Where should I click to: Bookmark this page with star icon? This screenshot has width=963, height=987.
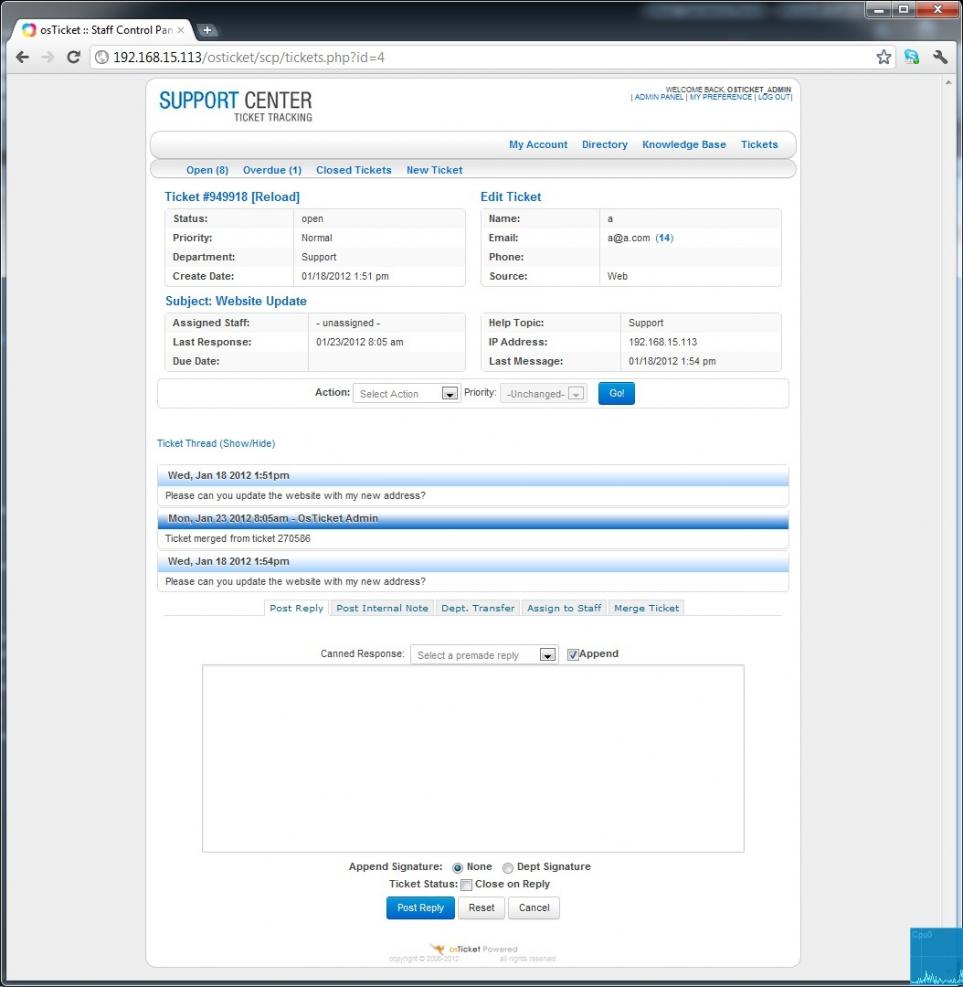884,57
